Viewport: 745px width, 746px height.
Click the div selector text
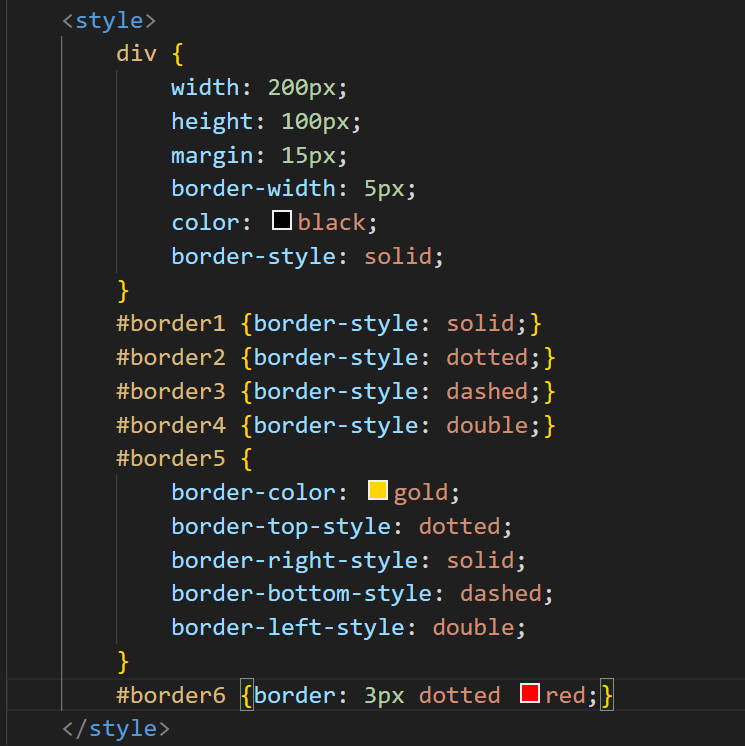[137, 53]
